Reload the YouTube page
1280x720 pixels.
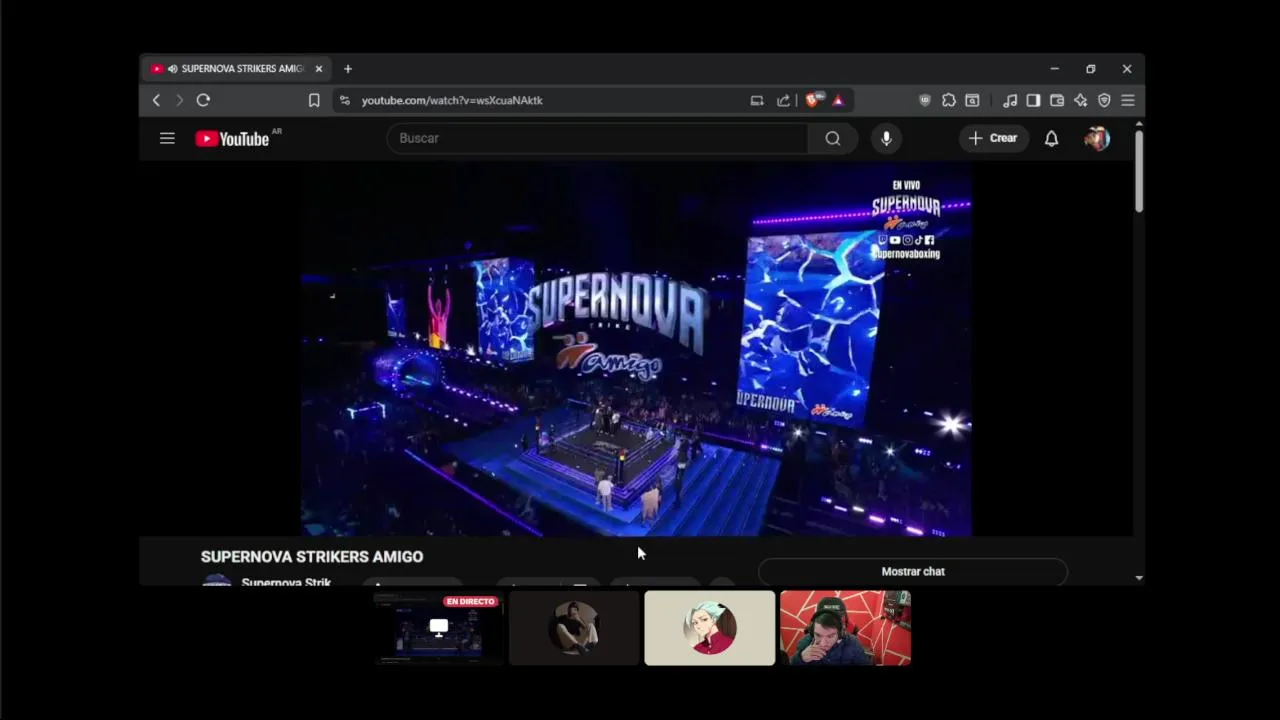click(203, 100)
